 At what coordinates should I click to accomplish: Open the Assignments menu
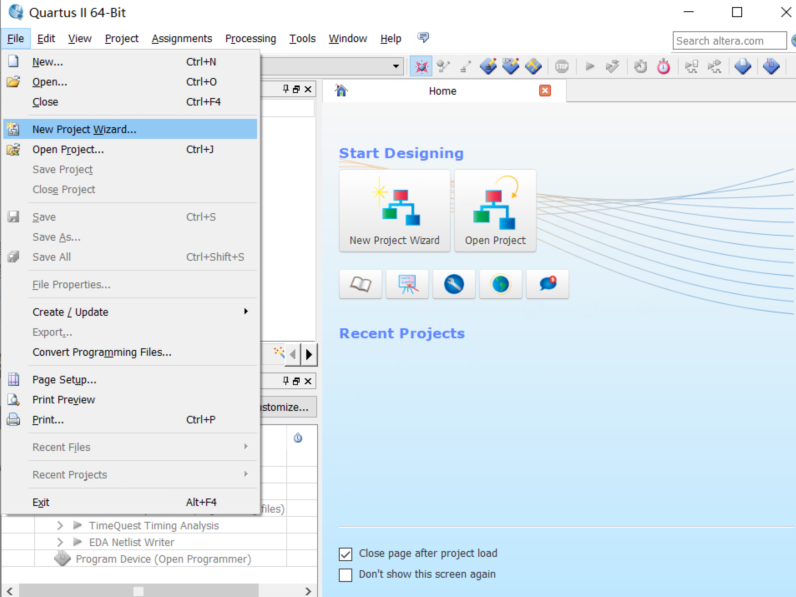182,39
